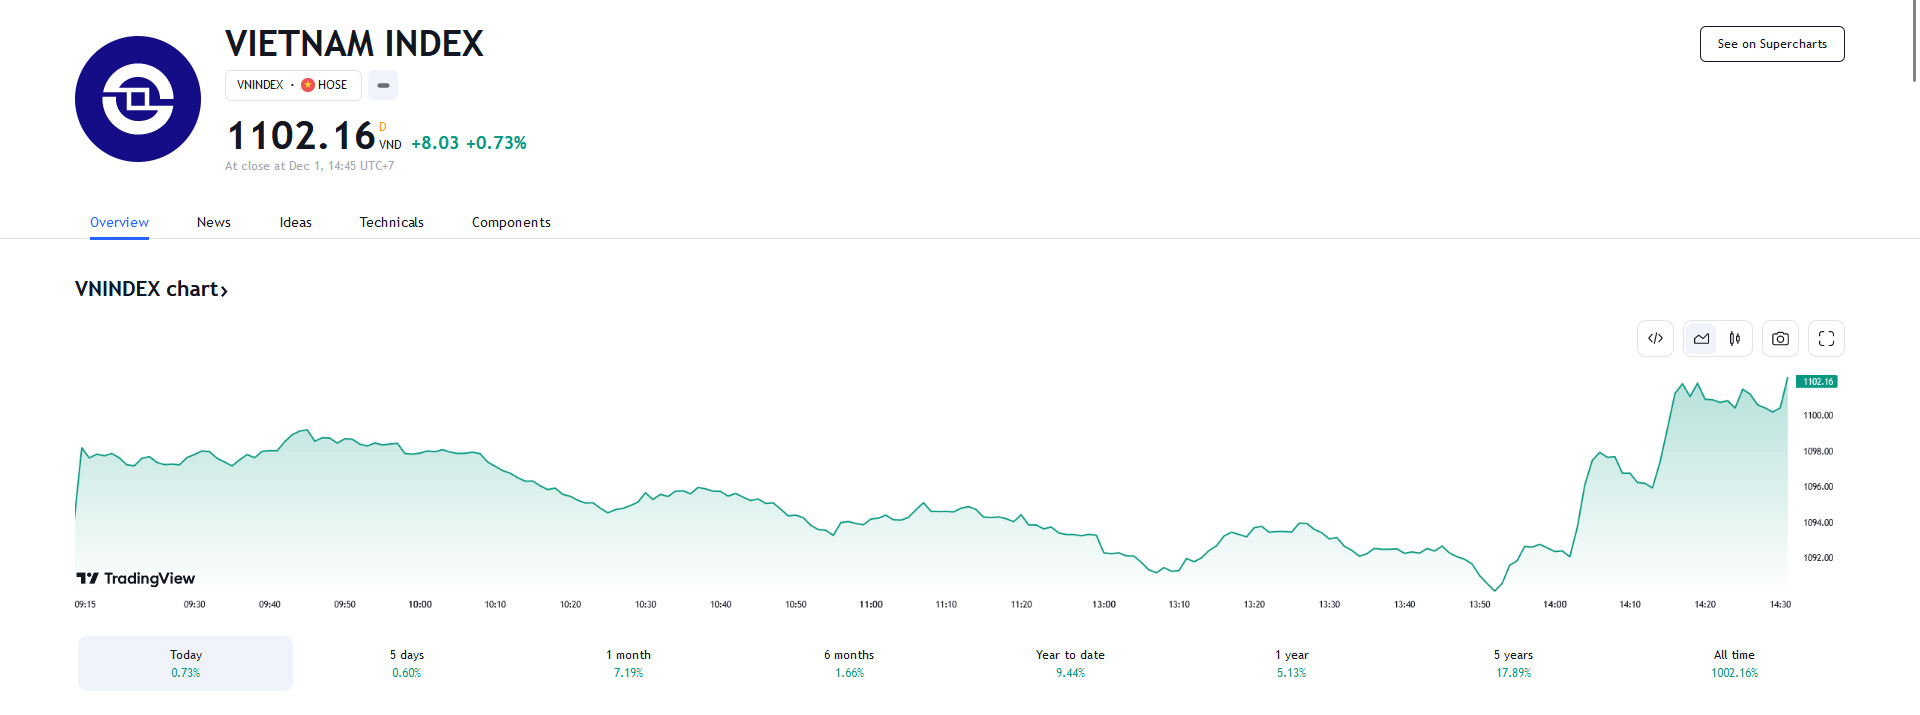Screen dimensions: 1920x715
Task: Open the chart in fullscreen mode
Action: point(1826,339)
